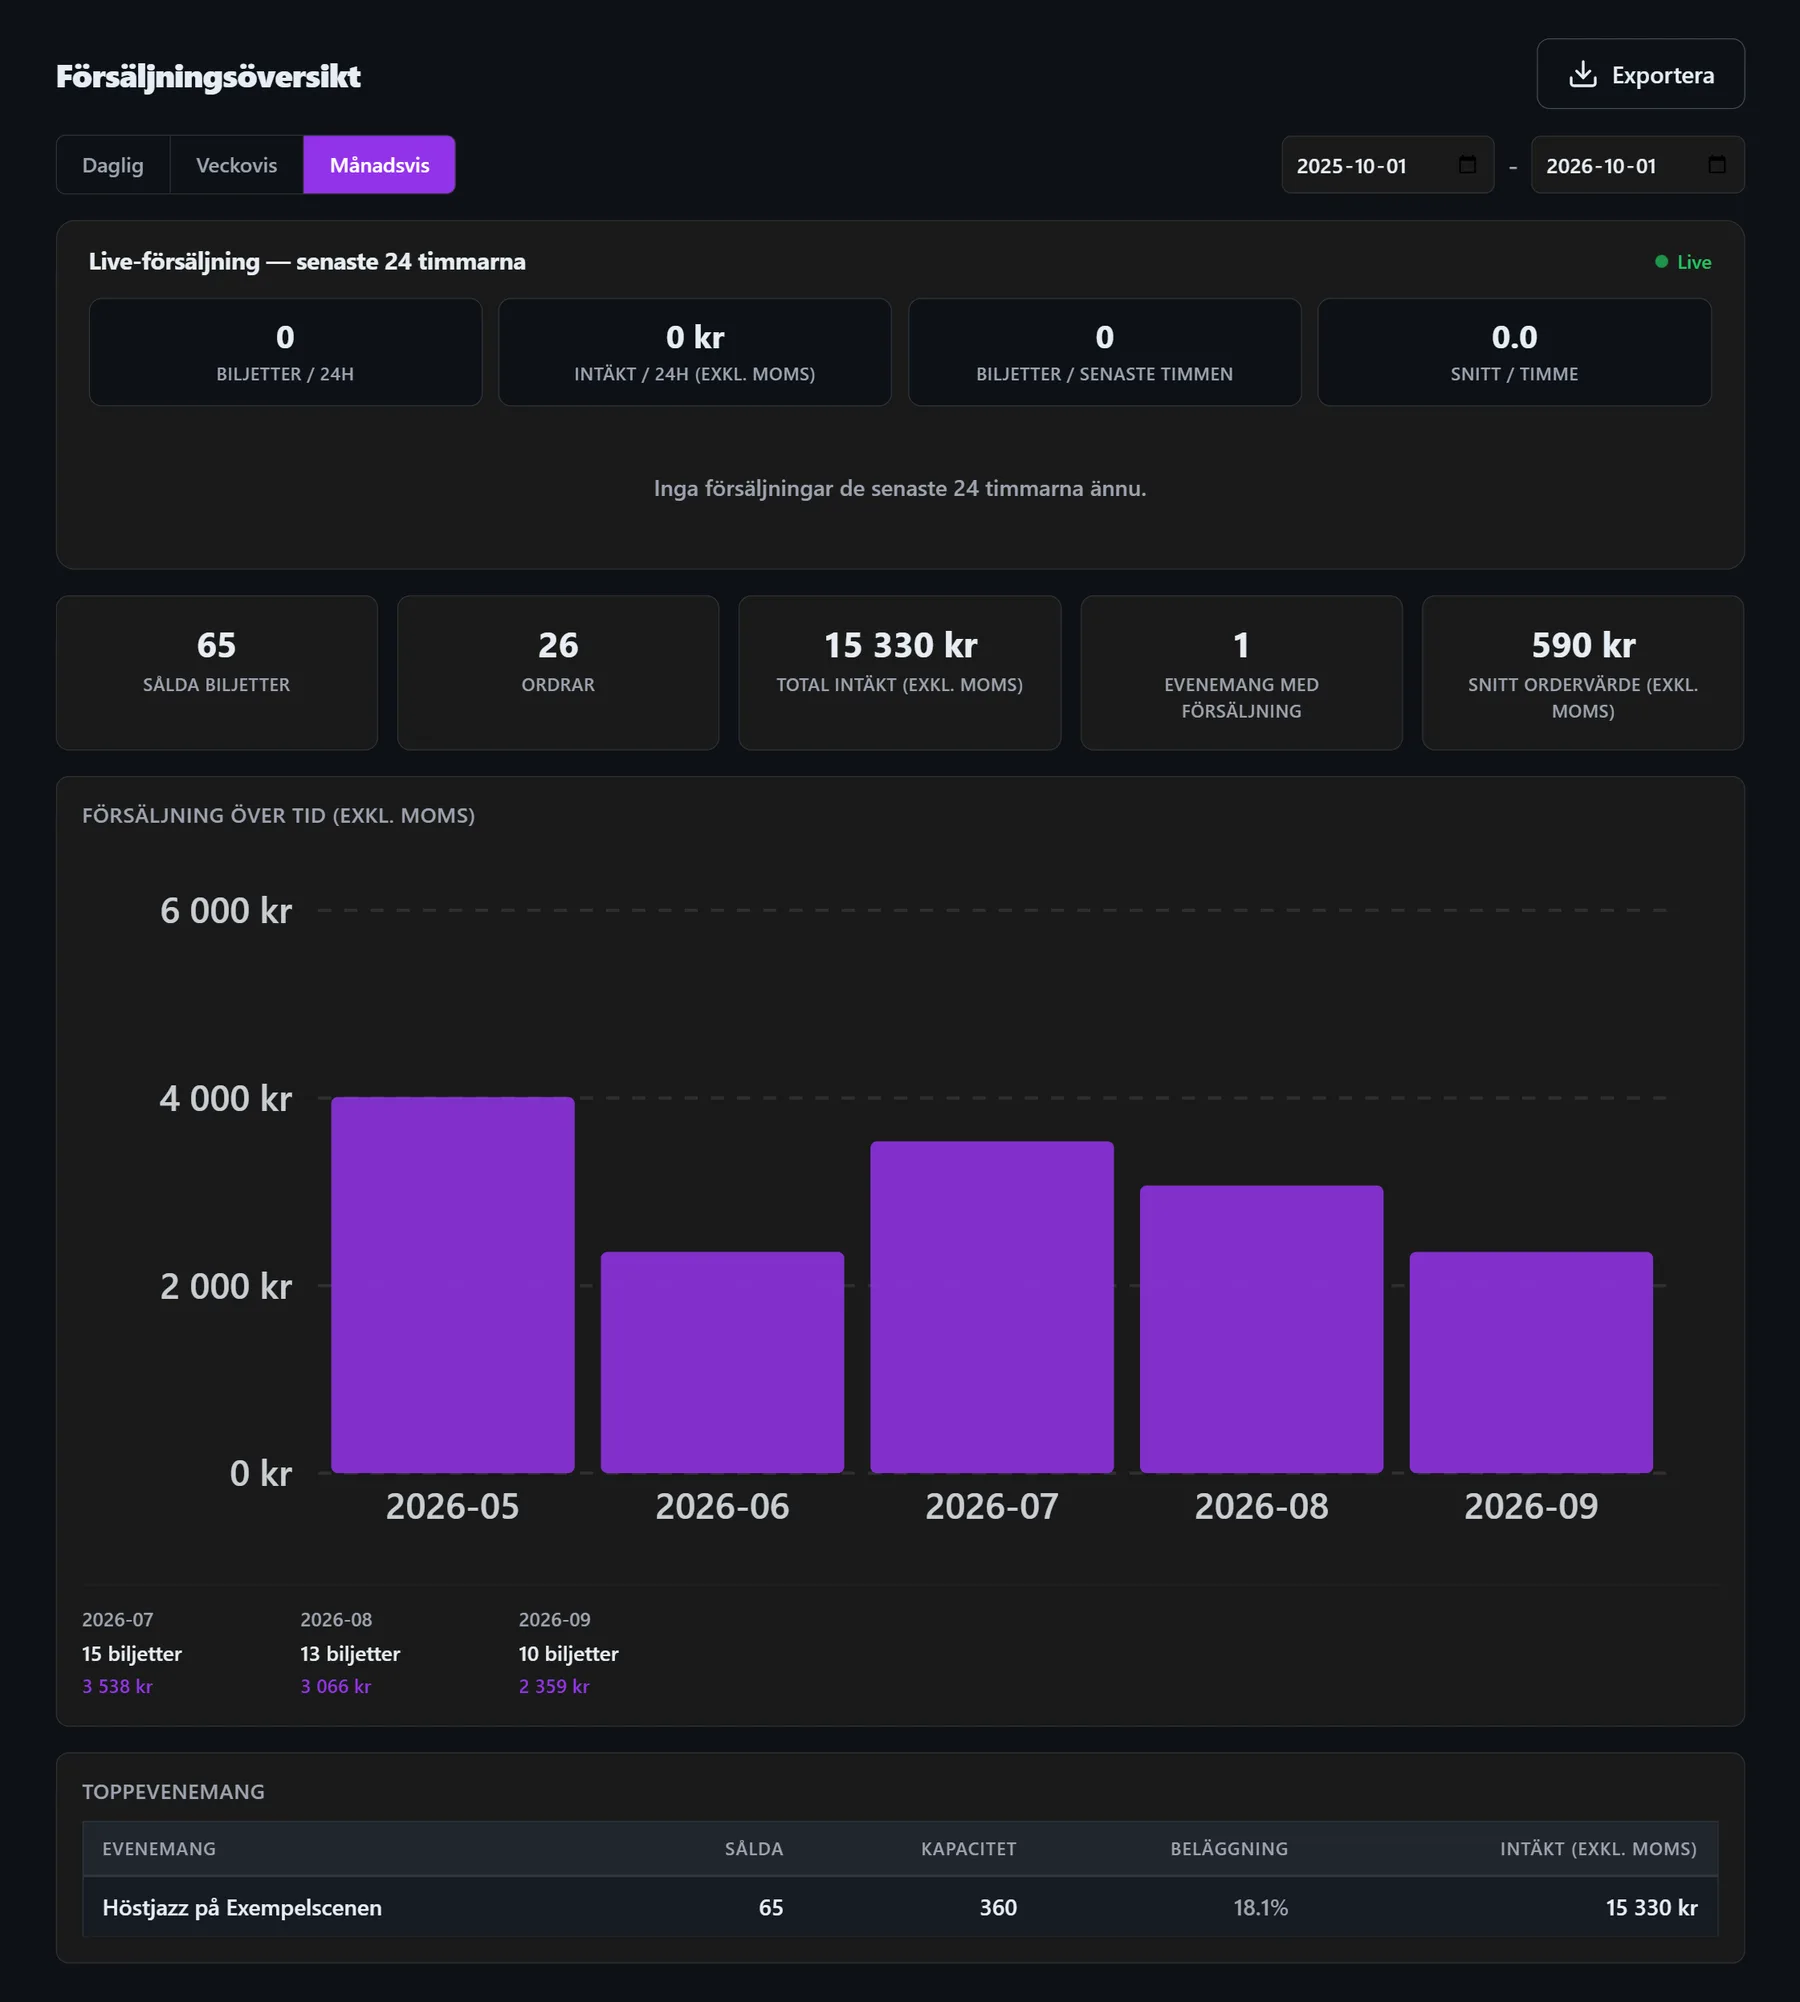Click the Intäkt (exkl. moms) column header

coord(1598,1849)
